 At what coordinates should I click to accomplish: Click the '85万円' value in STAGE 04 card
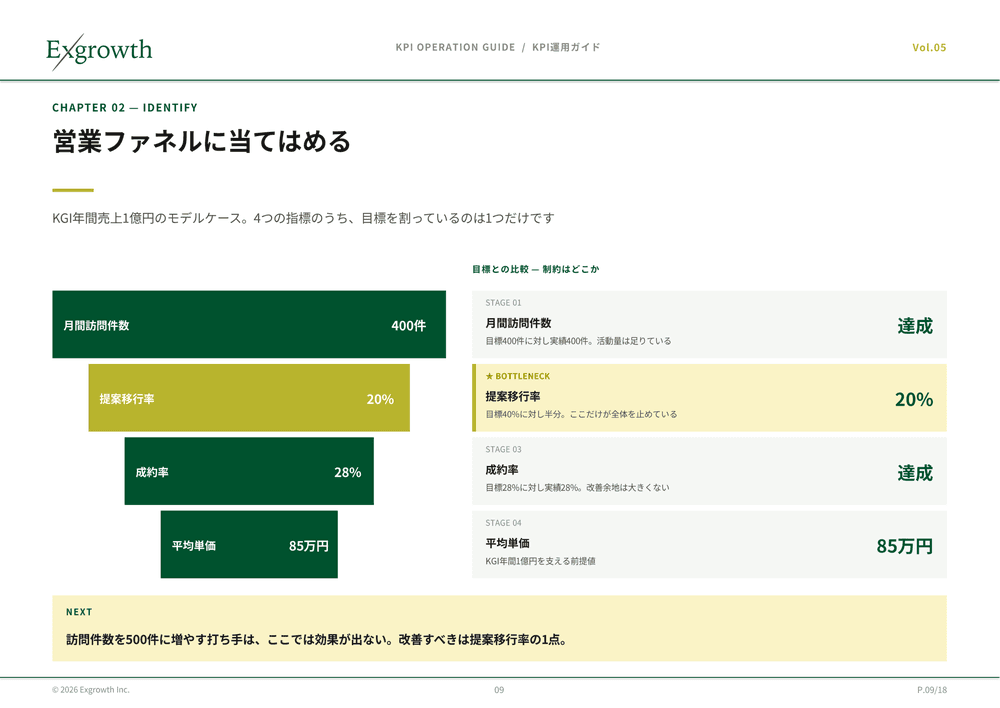click(x=905, y=546)
